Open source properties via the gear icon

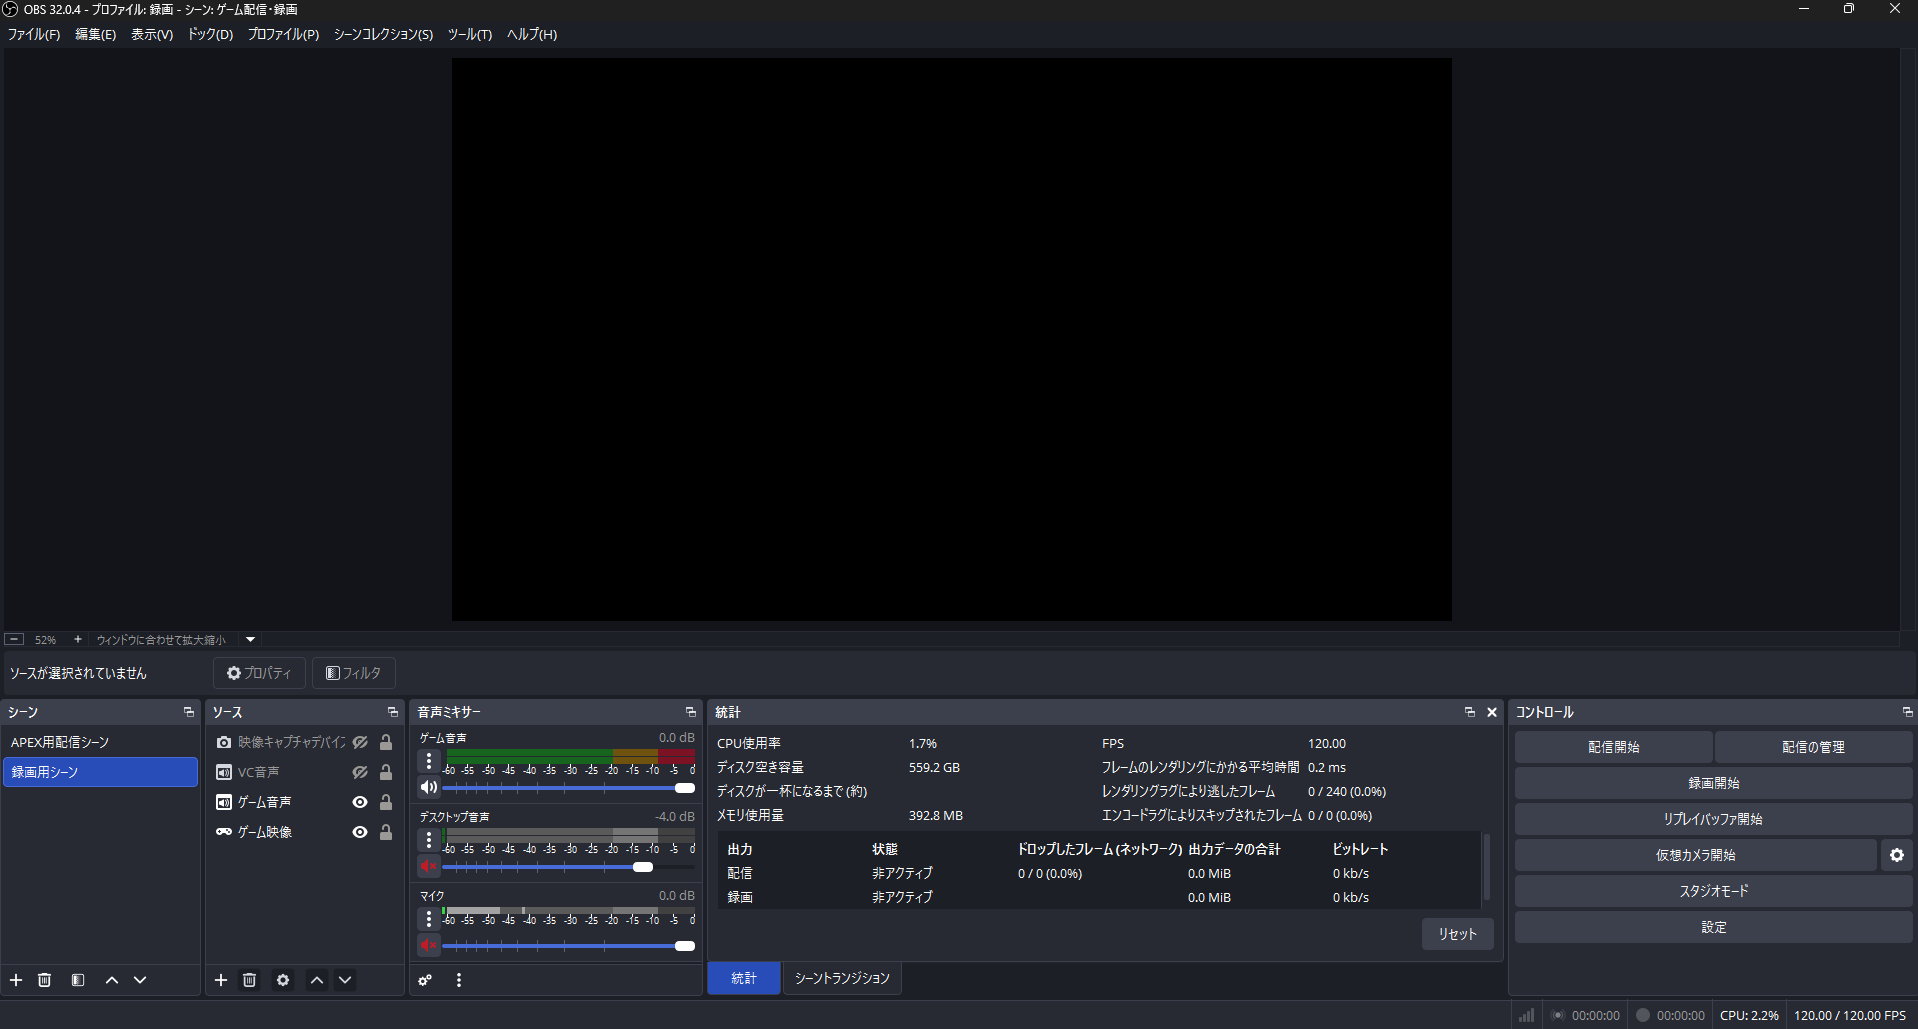tap(283, 980)
